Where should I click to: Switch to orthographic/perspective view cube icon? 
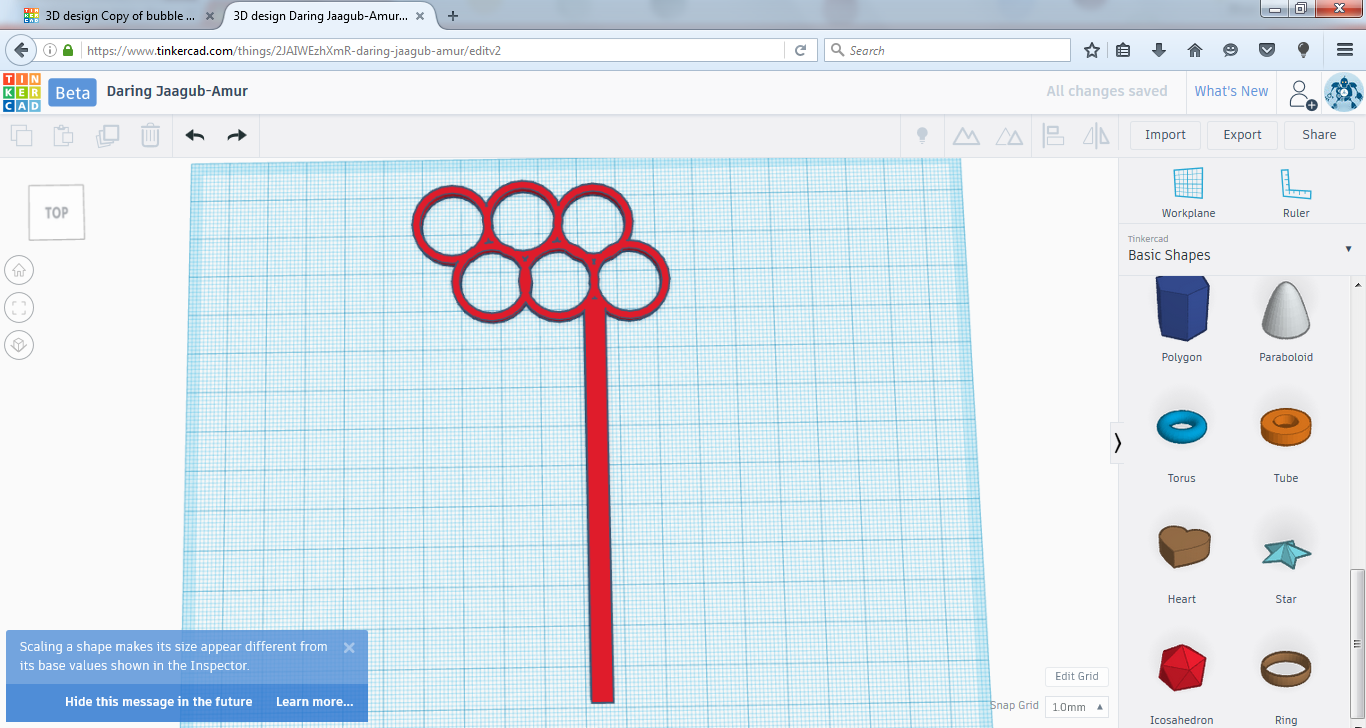[19, 345]
